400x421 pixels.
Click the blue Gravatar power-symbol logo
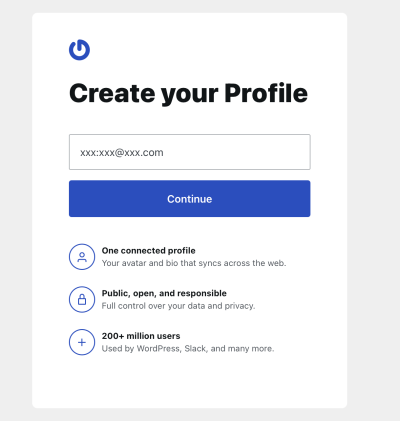point(79,50)
